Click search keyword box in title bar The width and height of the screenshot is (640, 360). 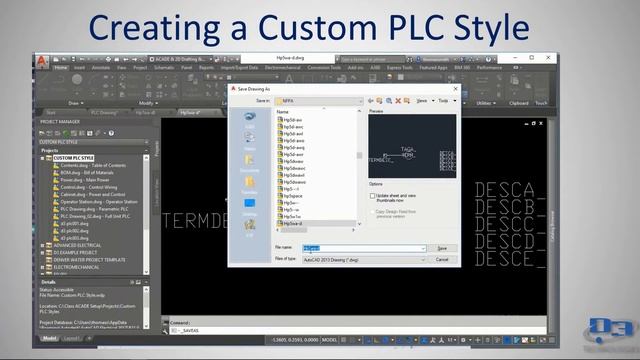[x=372, y=59]
